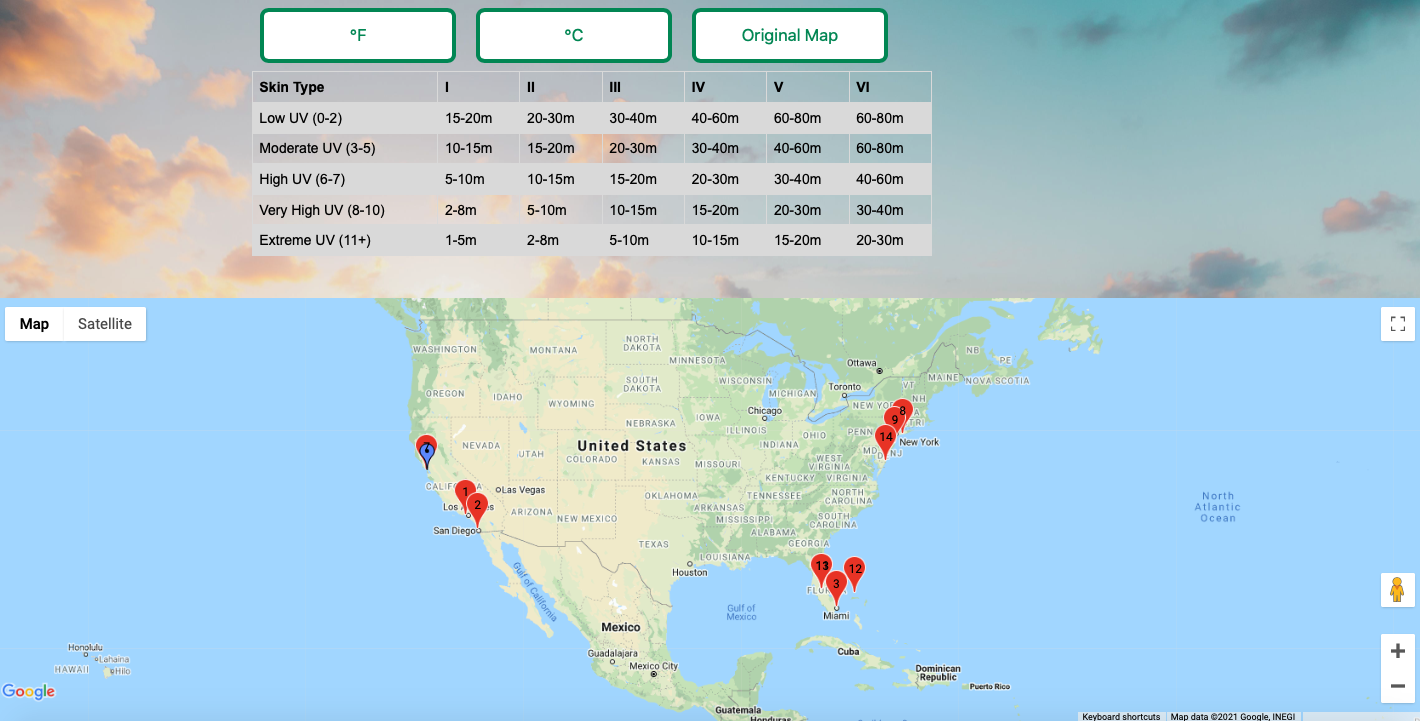
Task: Click the Low UV (0-2) row label
Action: pos(345,118)
